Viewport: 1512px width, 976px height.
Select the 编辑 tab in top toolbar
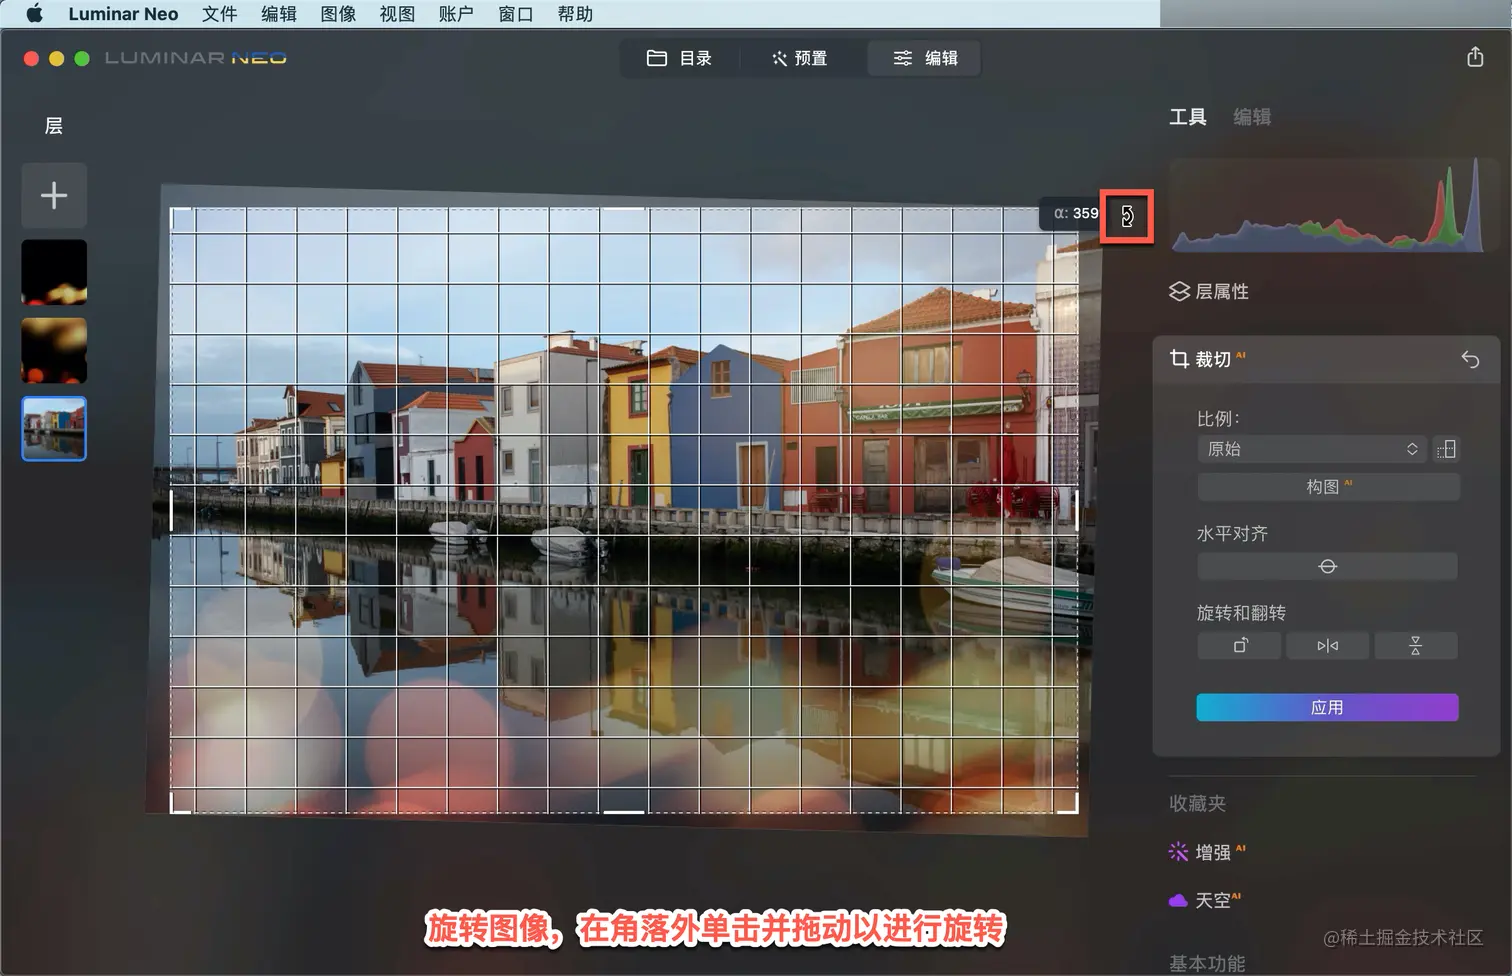(925, 58)
